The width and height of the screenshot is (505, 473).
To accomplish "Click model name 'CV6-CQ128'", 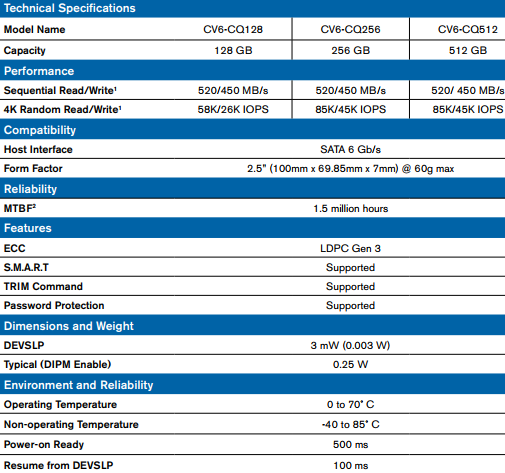I will pos(233,29).
